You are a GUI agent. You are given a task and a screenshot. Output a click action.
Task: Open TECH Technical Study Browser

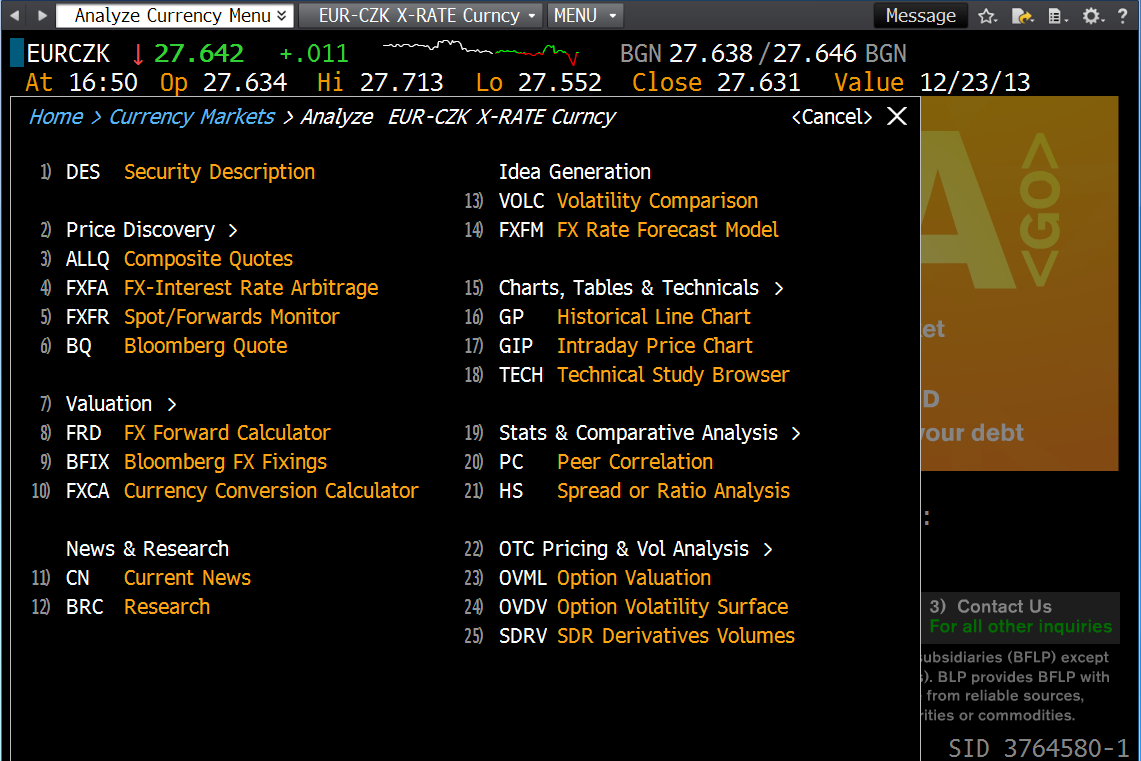627,375
